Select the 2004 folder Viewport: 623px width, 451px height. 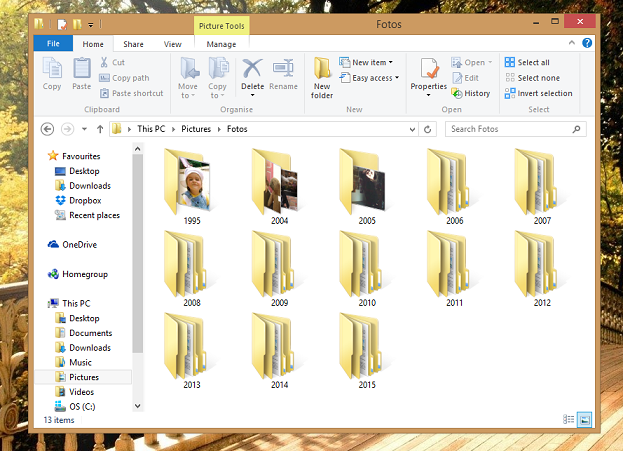point(279,187)
